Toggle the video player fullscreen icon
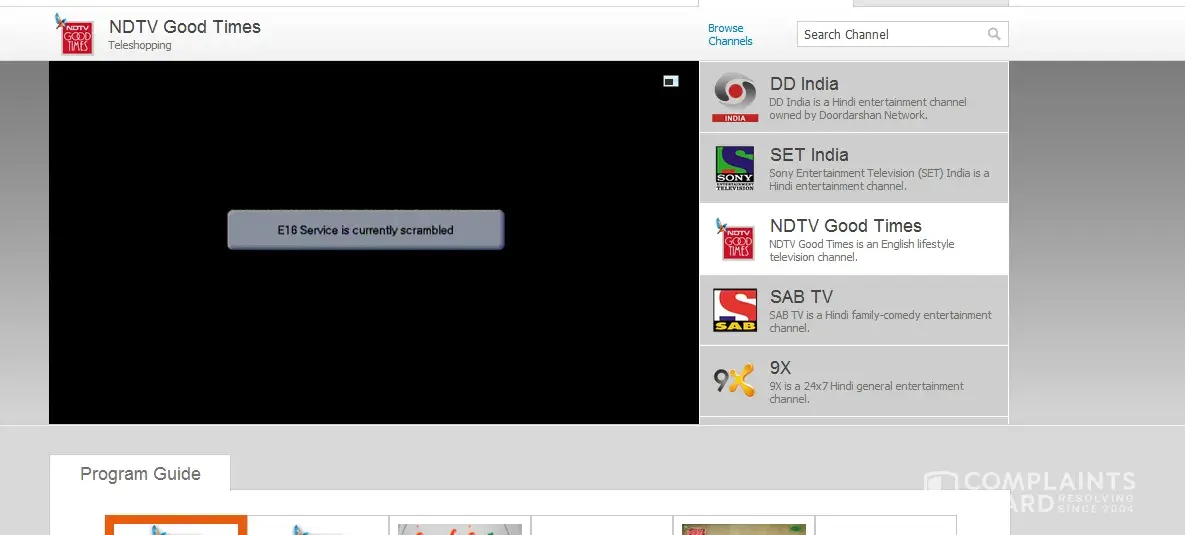The image size is (1185, 535). tap(671, 81)
